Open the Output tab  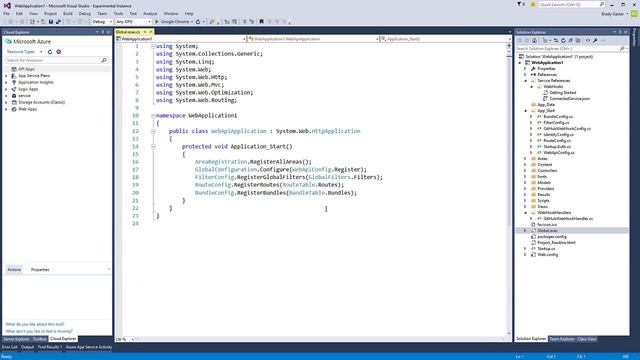point(28,347)
